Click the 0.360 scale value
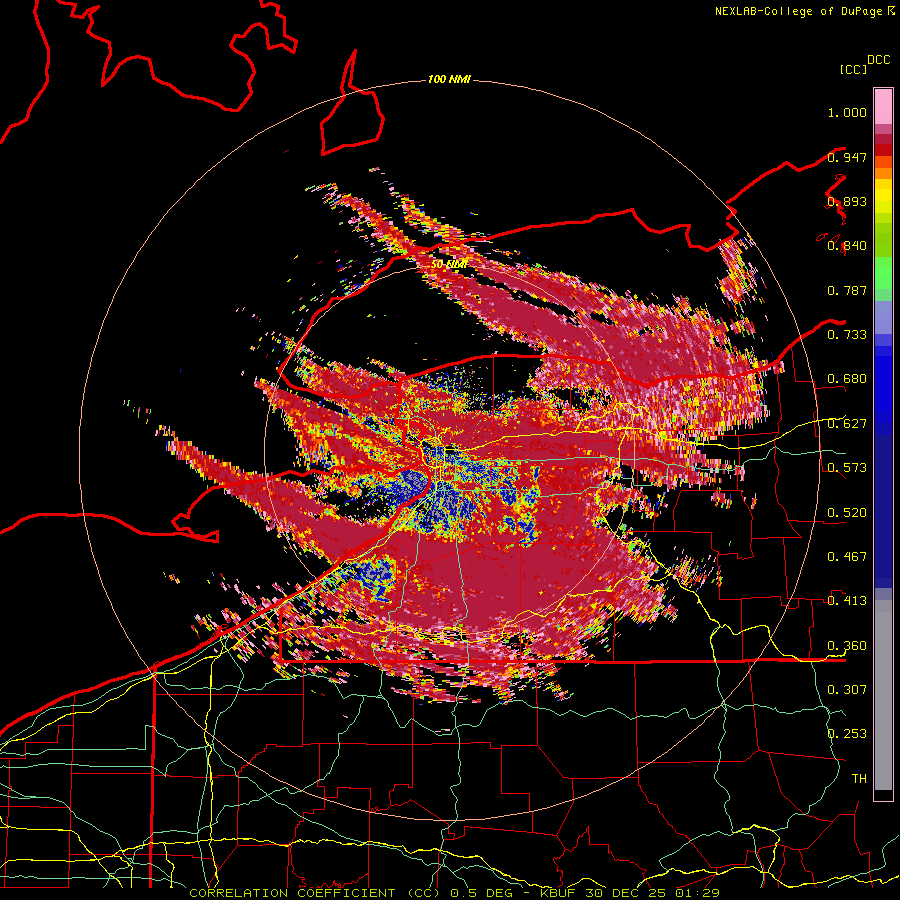The image size is (900, 900). point(847,646)
